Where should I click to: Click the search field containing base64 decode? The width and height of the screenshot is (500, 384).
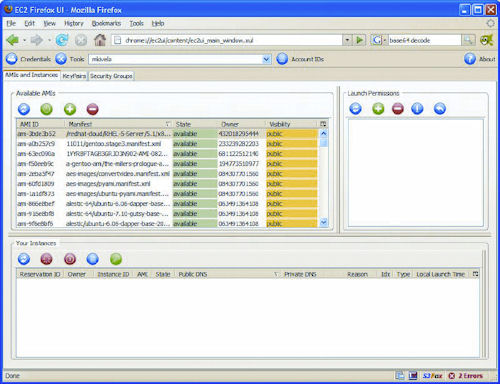pos(424,40)
